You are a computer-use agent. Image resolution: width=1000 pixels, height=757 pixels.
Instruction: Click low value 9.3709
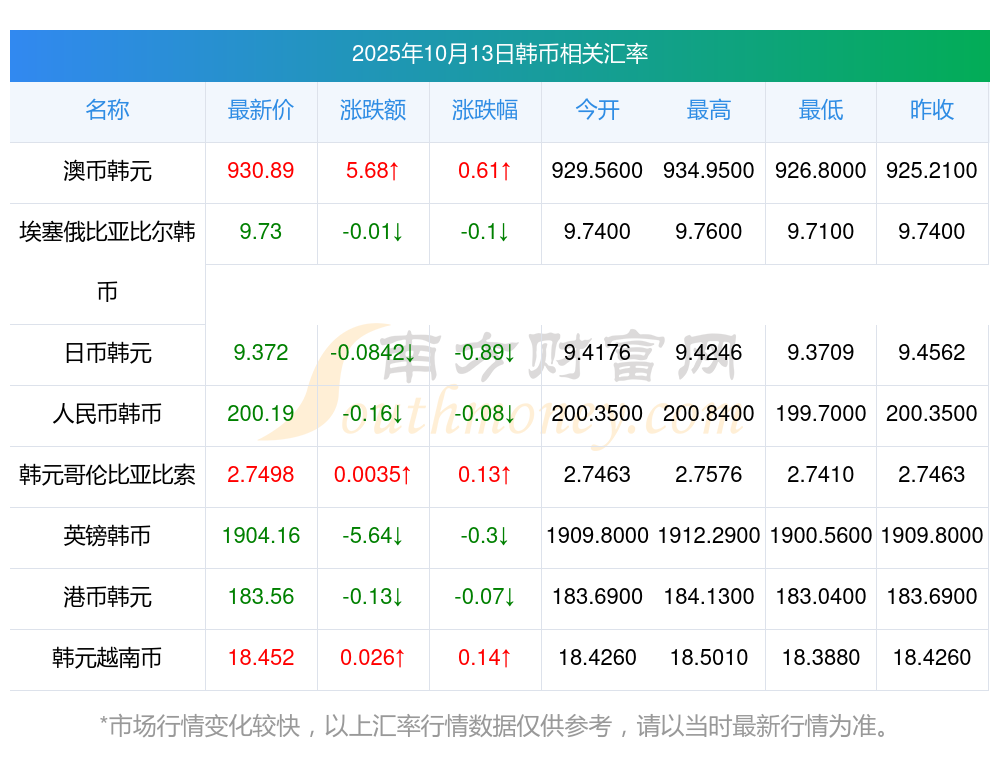tap(821, 353)
